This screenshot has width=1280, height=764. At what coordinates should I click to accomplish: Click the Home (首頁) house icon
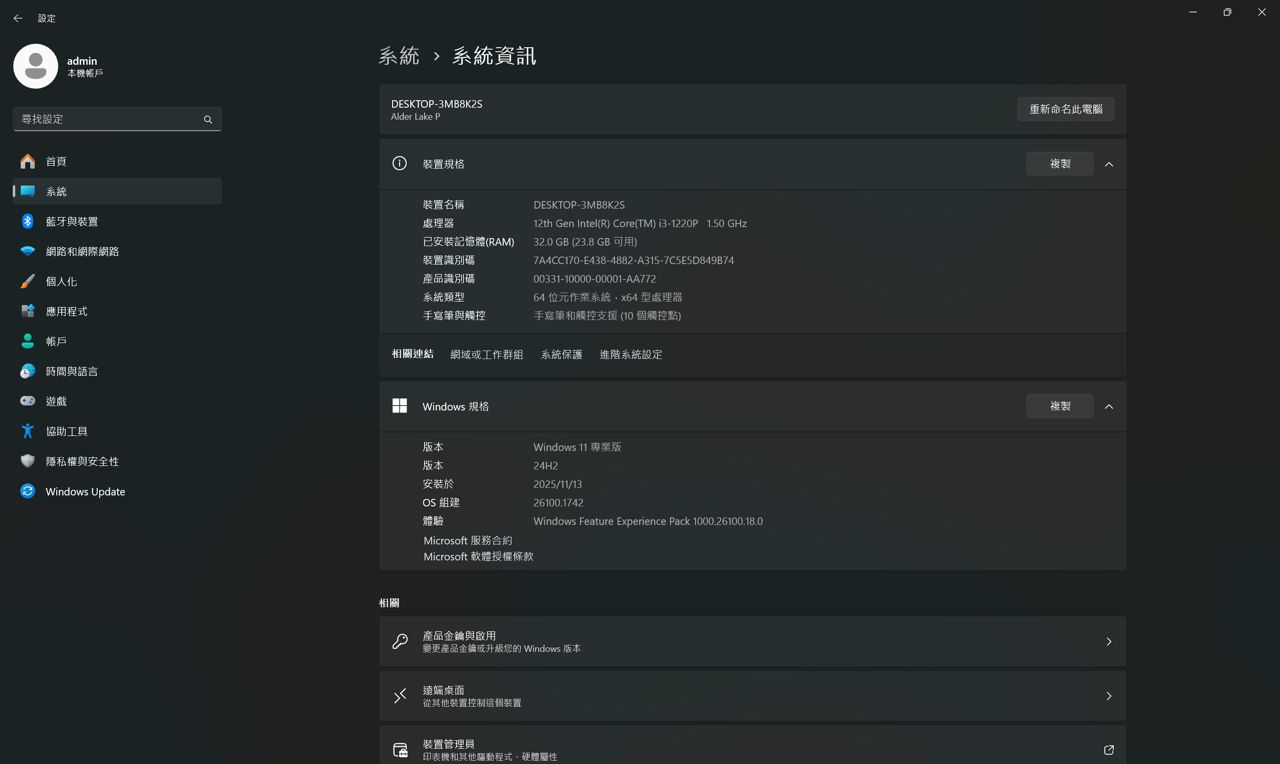[28, 161]
